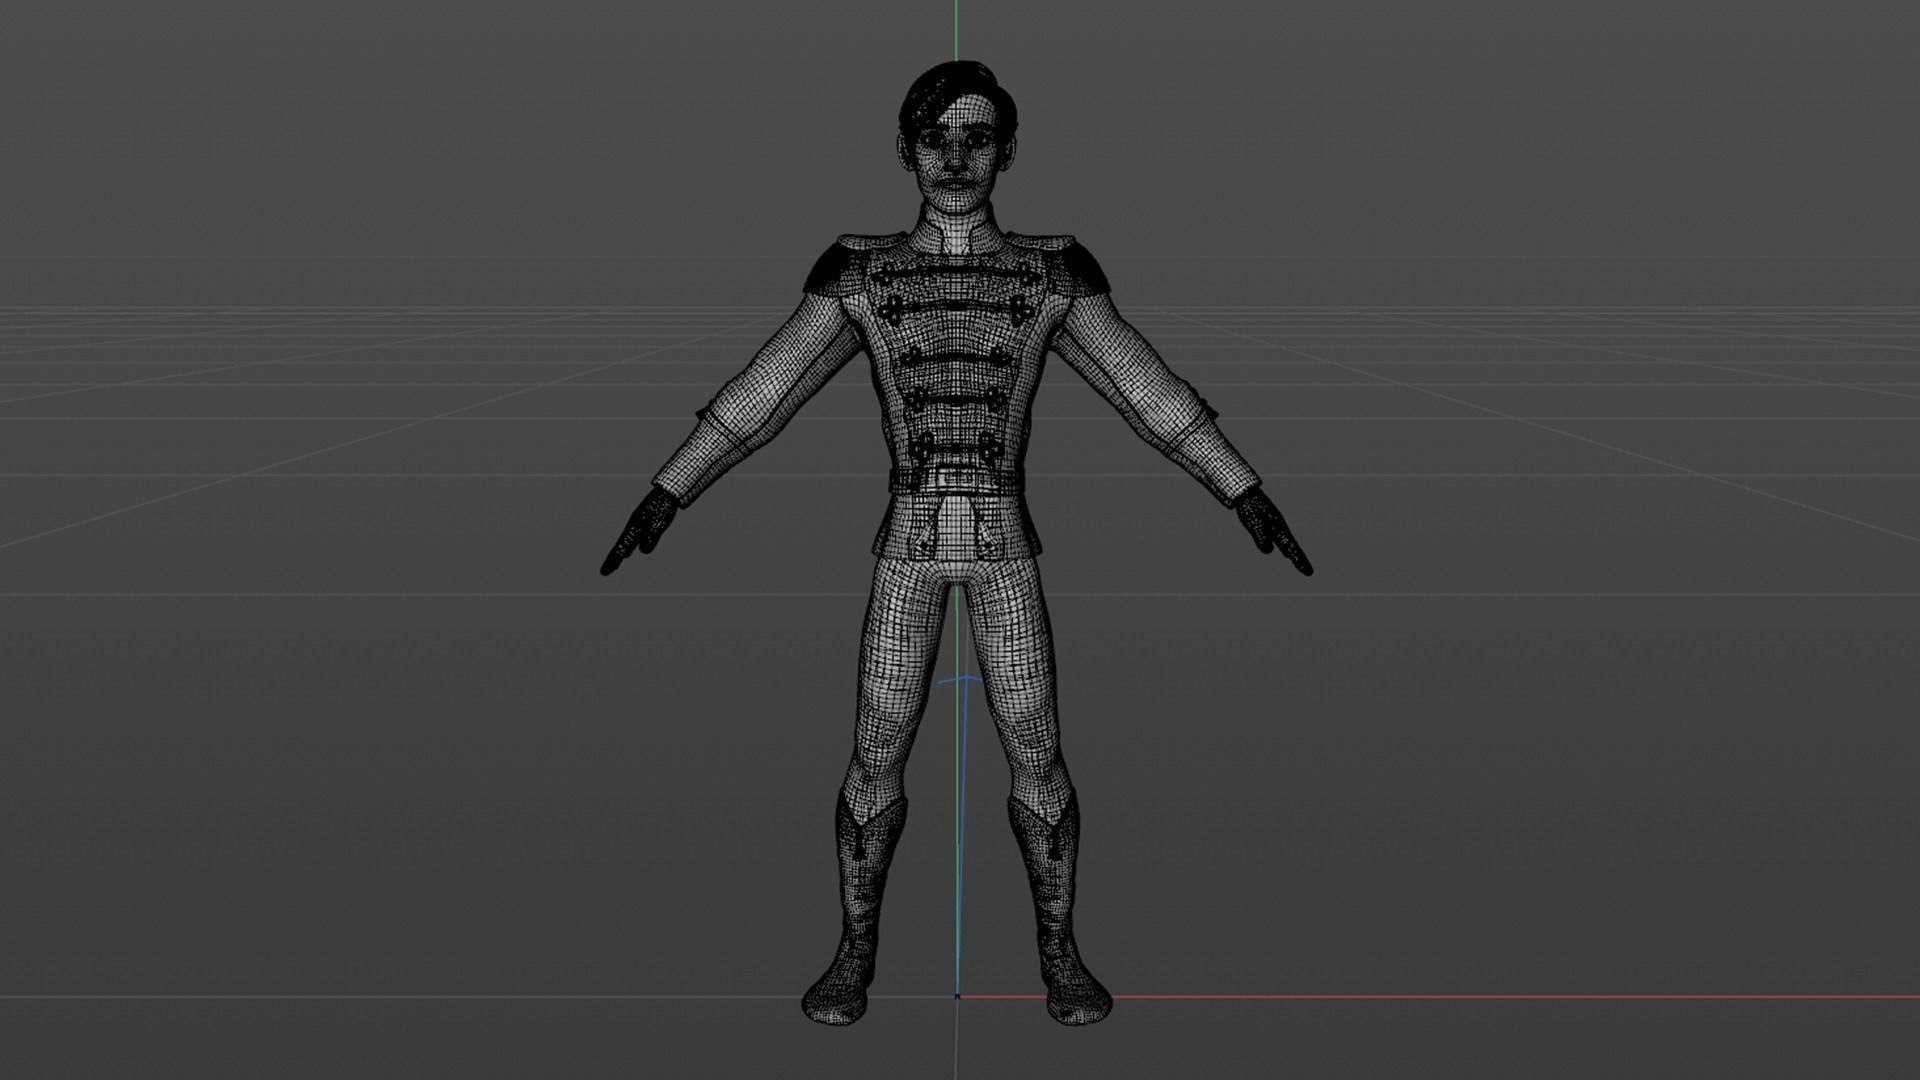The width and height of the screenshot is (1920, 1080).
Task: Click the top chest braid clasp on the jacket
Action: click(x=956, y=274)
